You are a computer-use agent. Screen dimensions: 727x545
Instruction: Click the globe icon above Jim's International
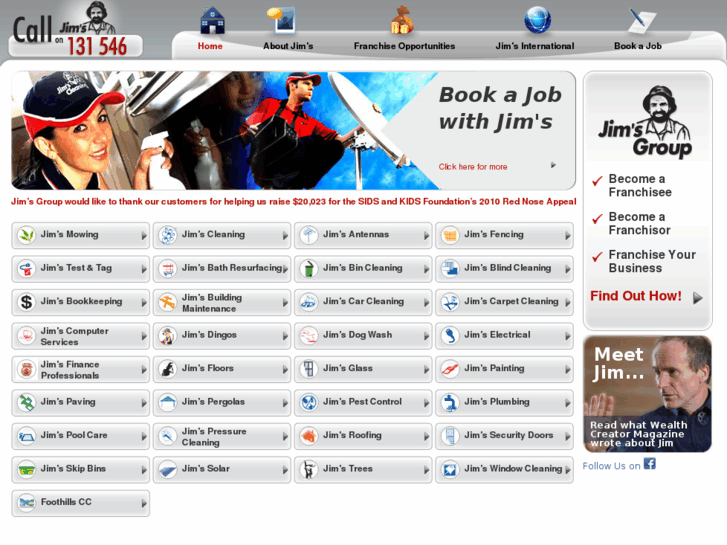click(x=537, y=20)
